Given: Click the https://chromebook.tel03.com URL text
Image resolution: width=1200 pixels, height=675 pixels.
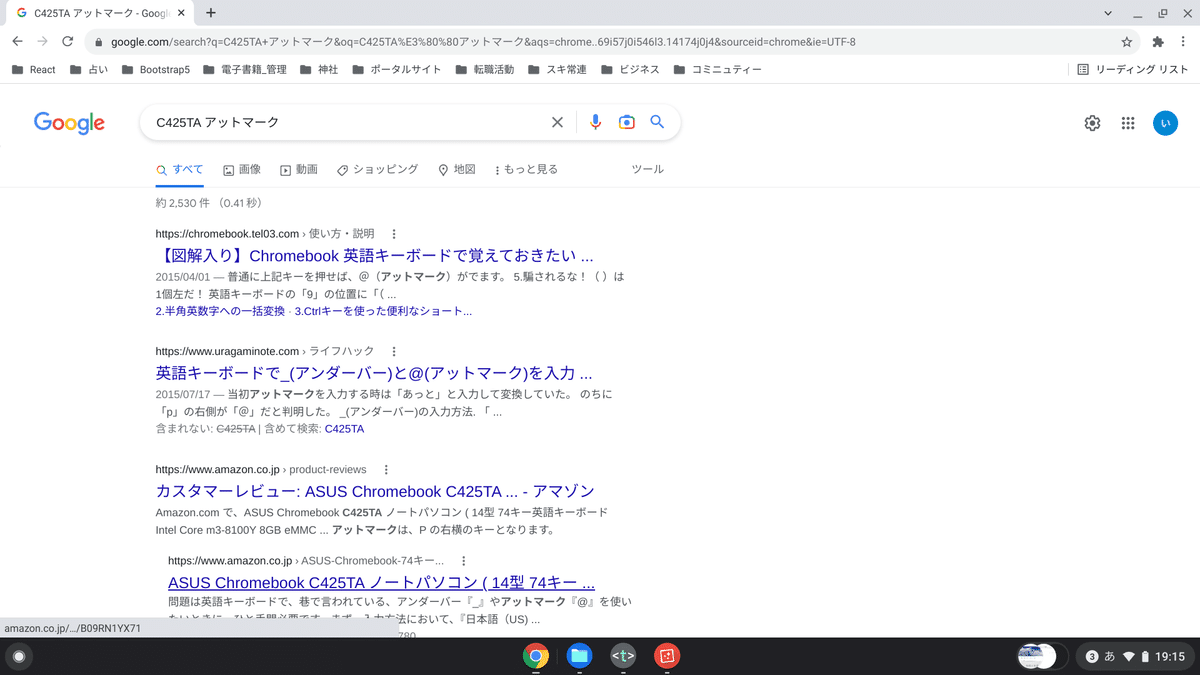Looking at the screenshot, I should [x=227, y=234].
